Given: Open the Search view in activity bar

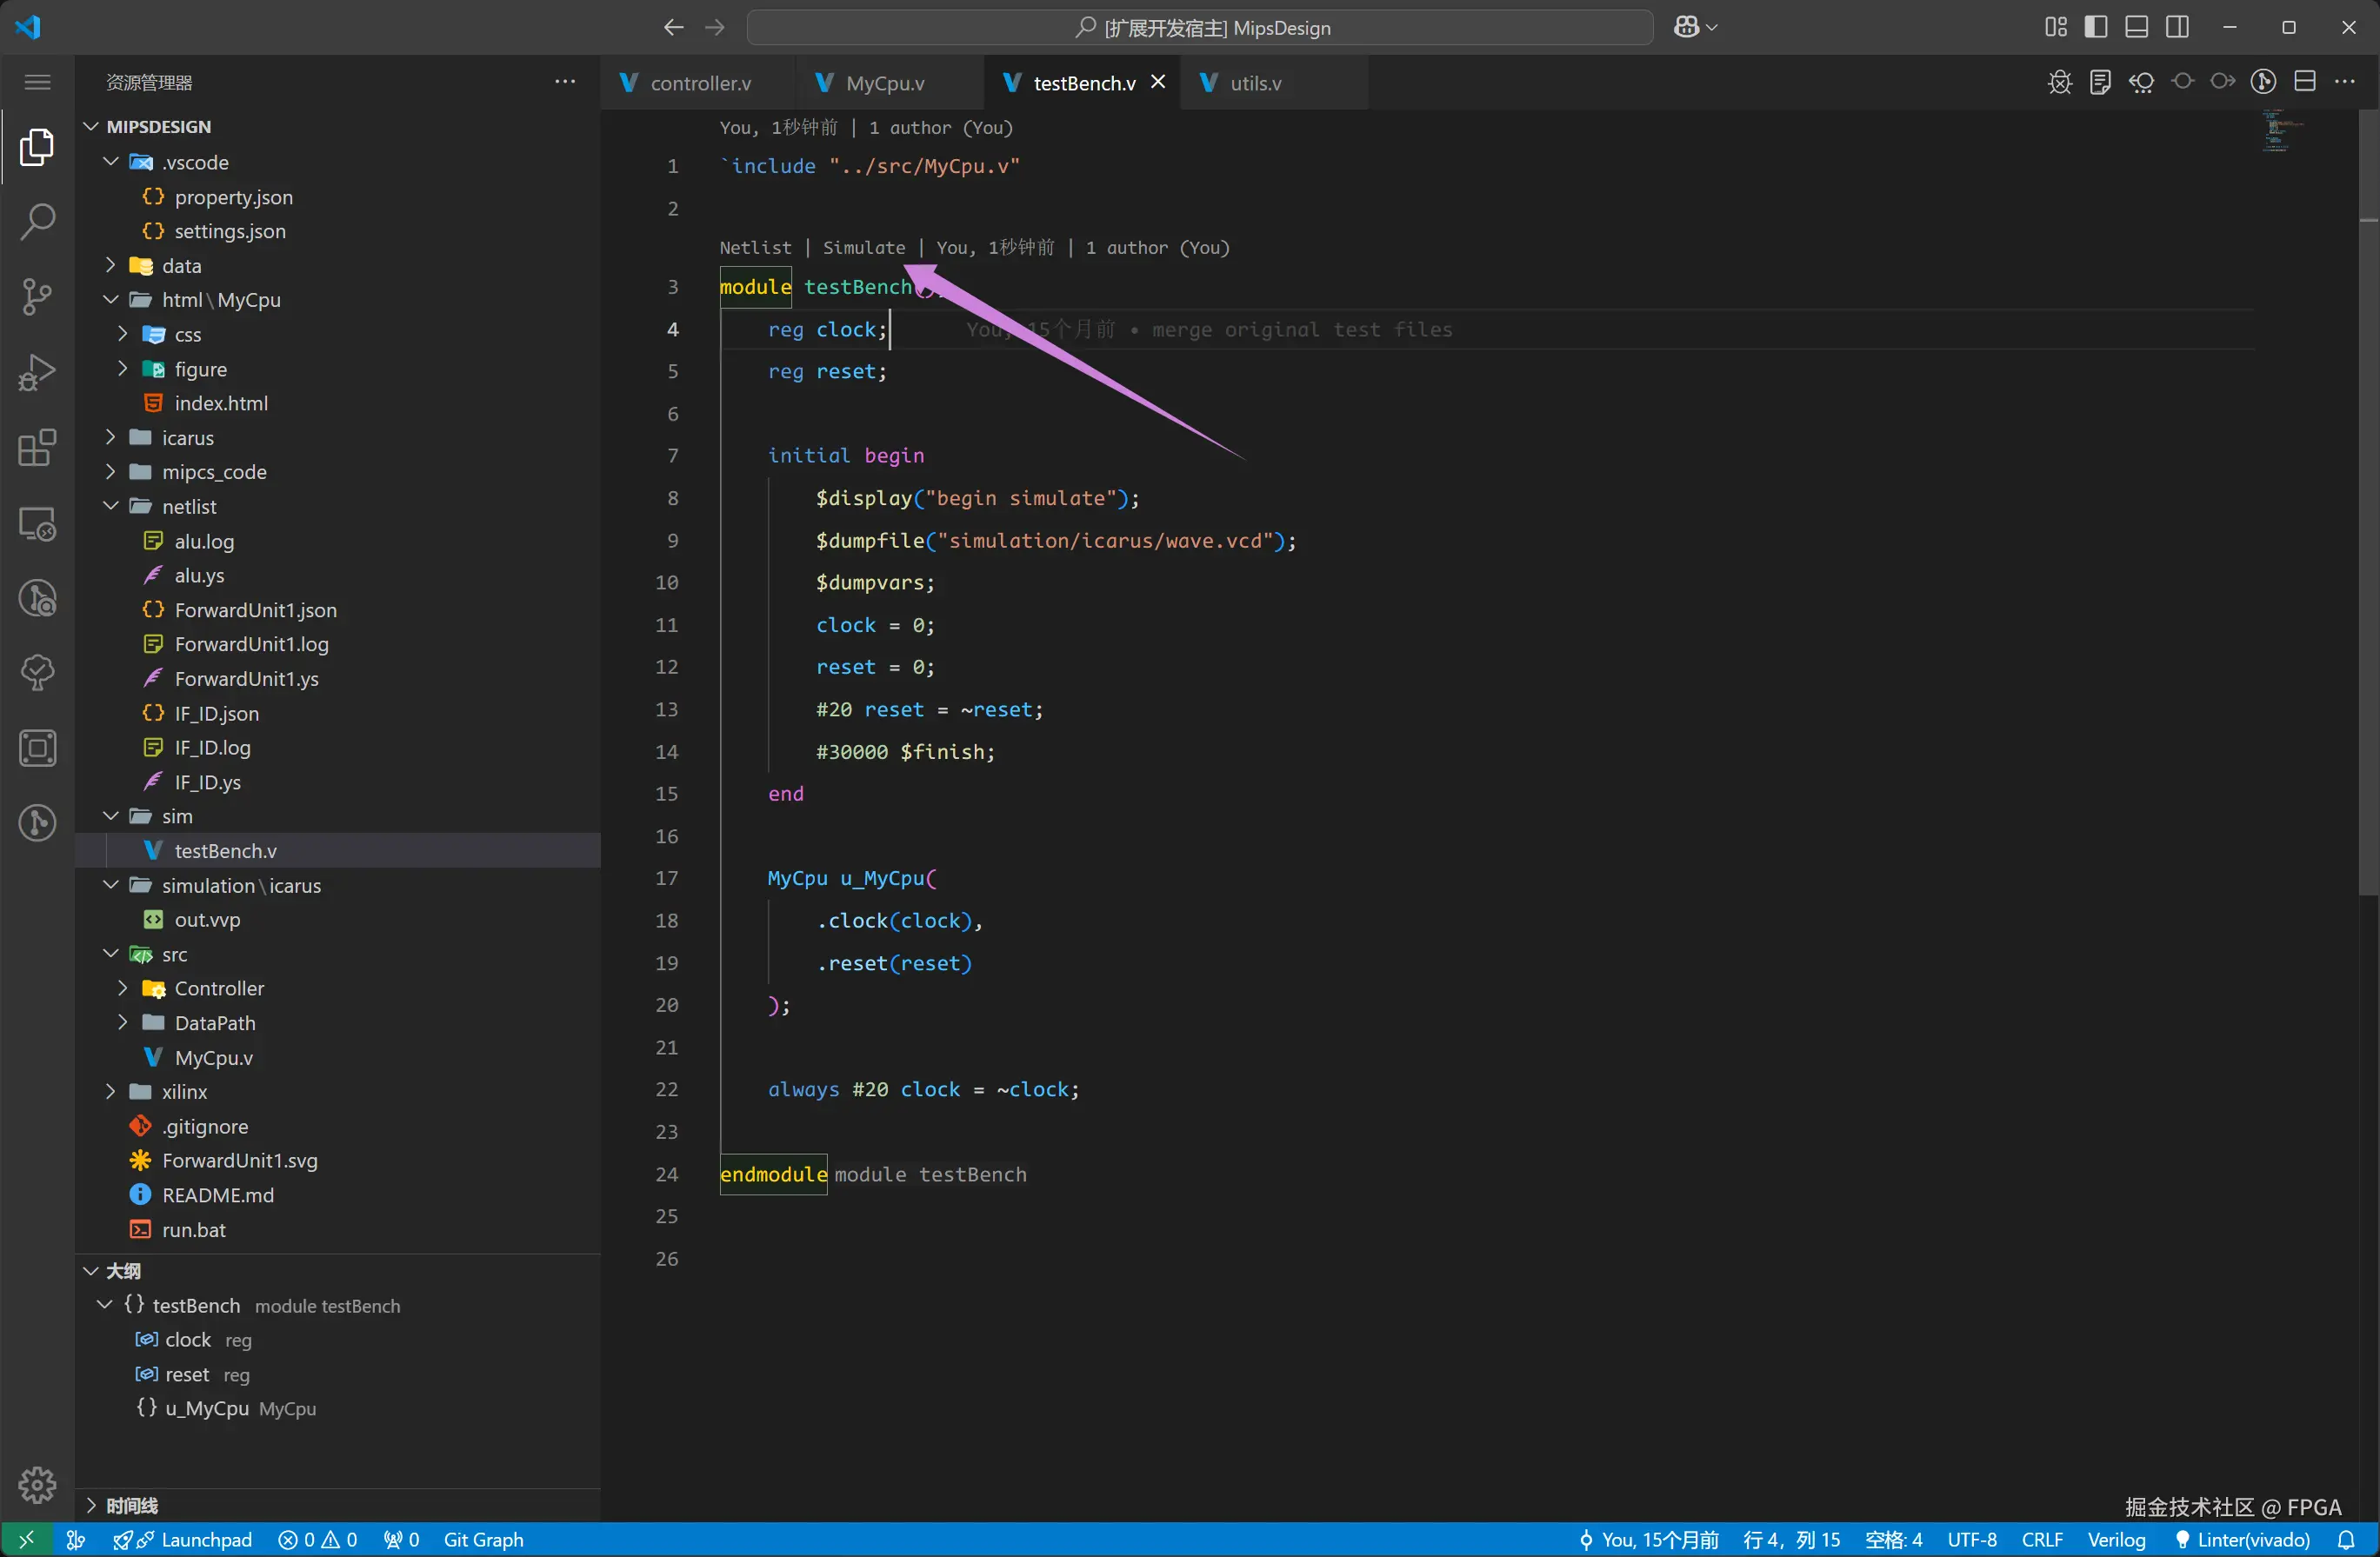Looking at the screenshot, I should [x=37, y=222].
